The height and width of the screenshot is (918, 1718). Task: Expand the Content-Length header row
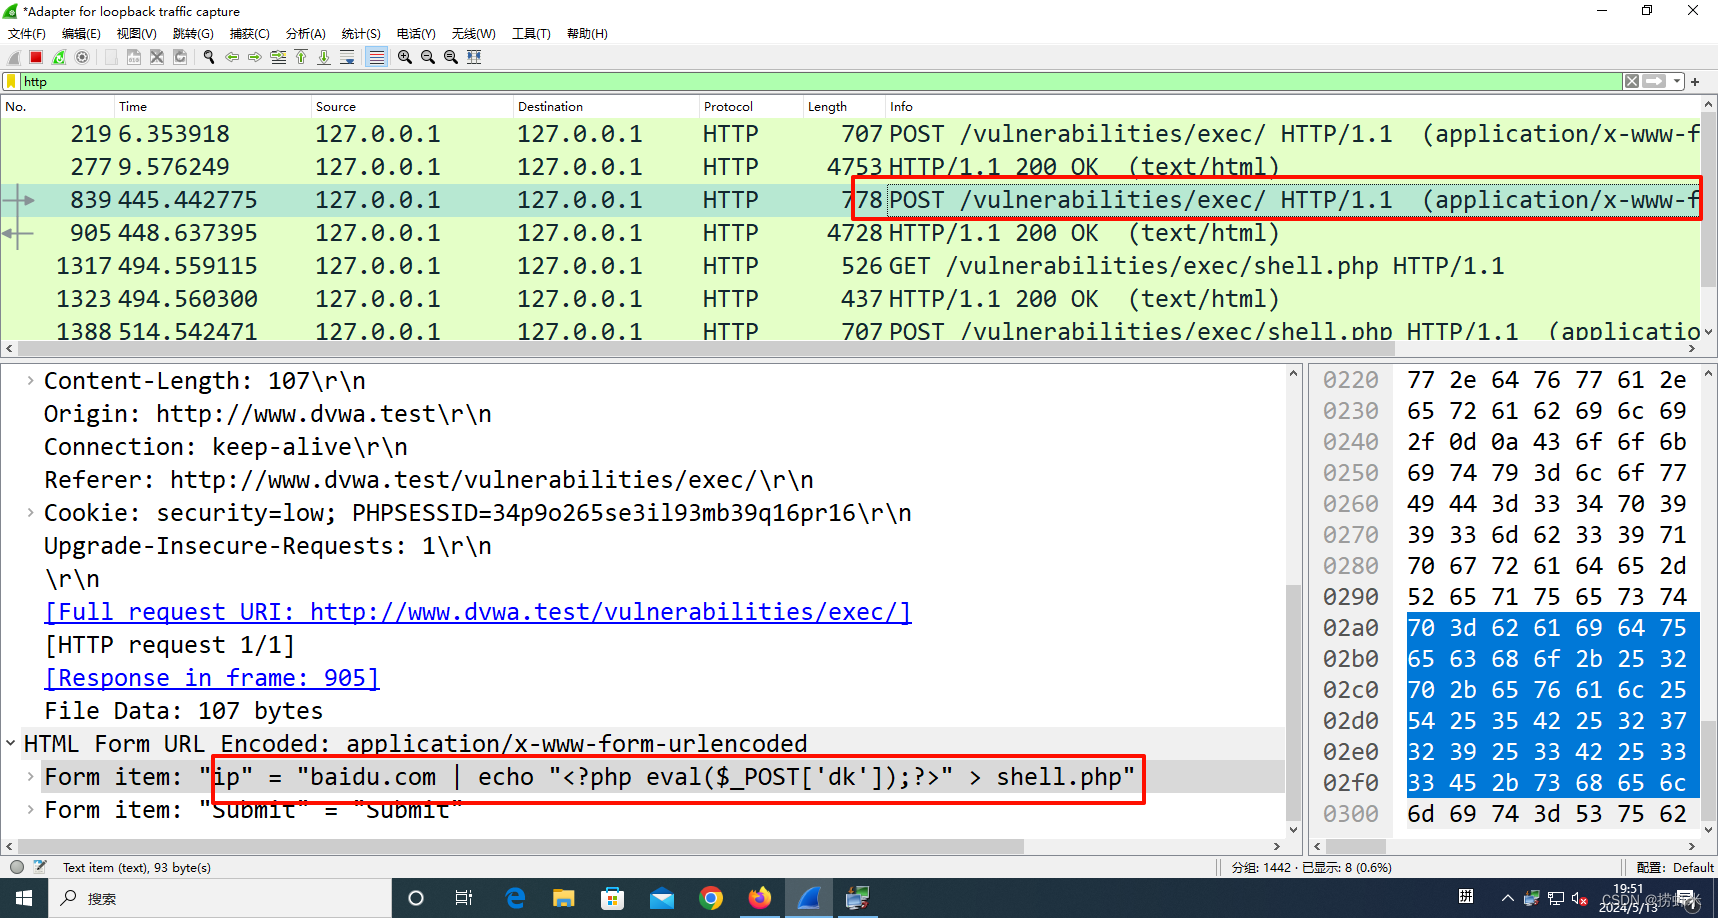pyautogui.click(x=30, y=381)
